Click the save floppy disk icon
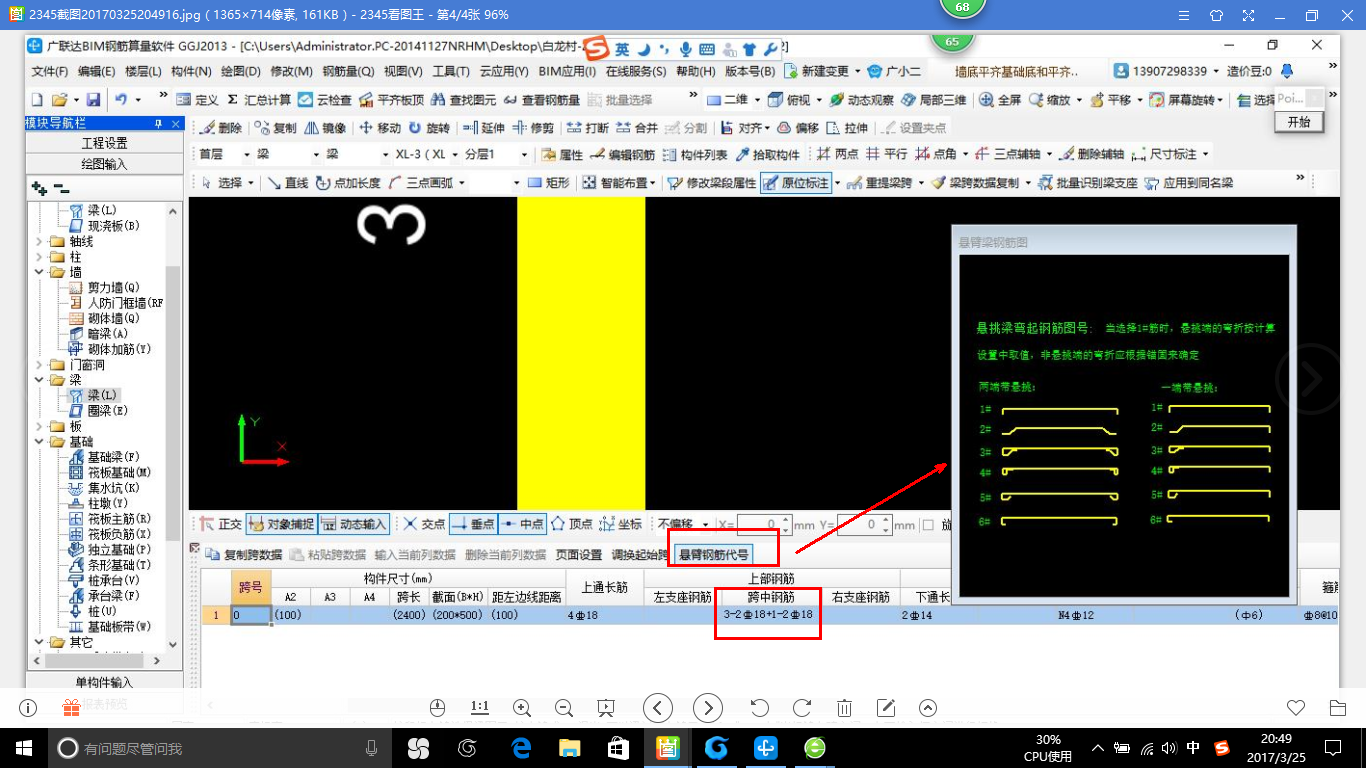 coord(93,100)
